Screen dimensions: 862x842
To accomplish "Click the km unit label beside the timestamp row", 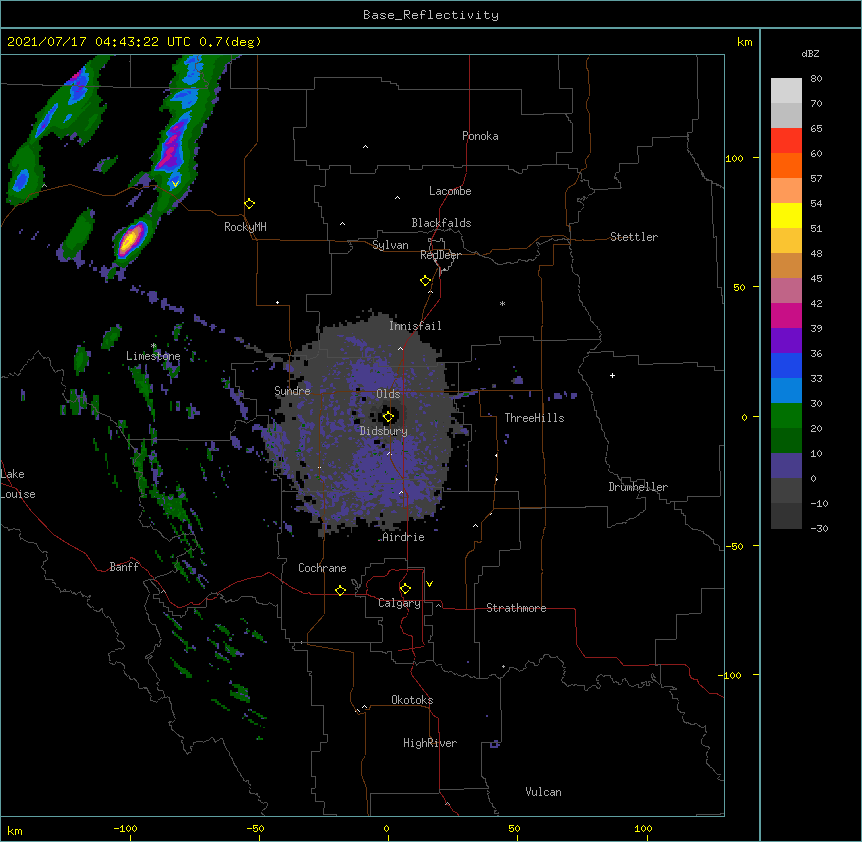I will [x=745, y=42].
